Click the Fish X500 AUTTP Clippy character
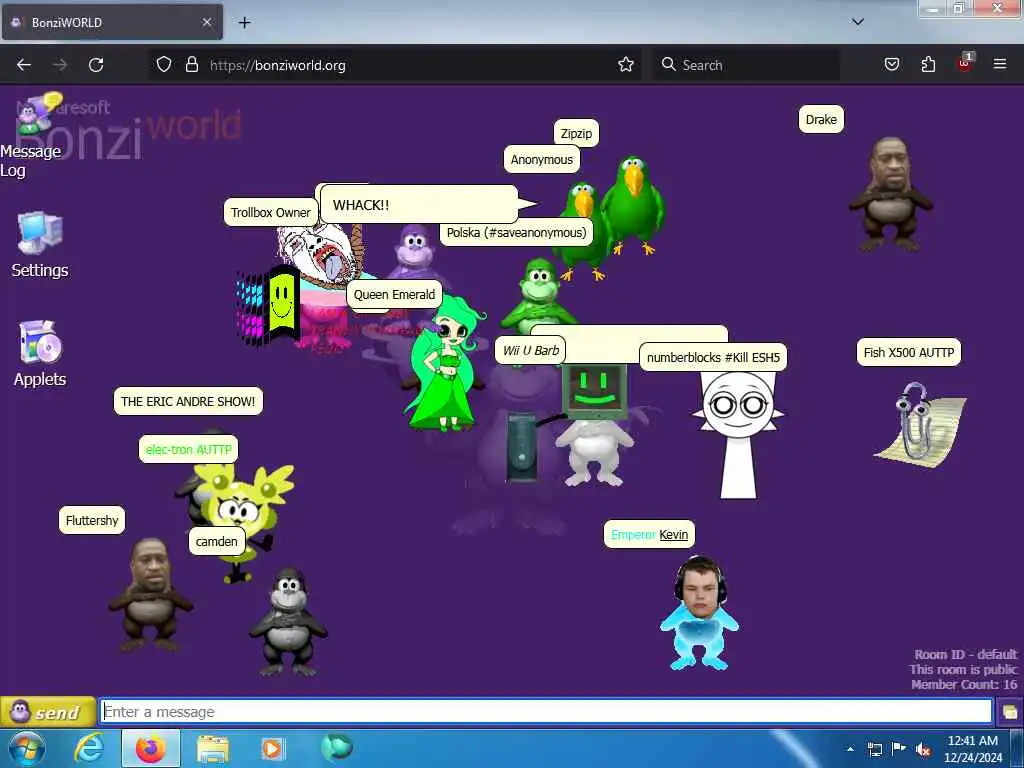 tap(921, 424)
